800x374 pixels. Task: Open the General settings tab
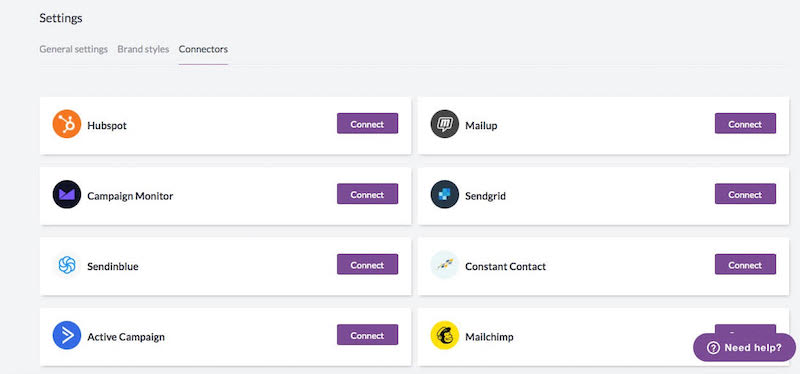[73, 49]
